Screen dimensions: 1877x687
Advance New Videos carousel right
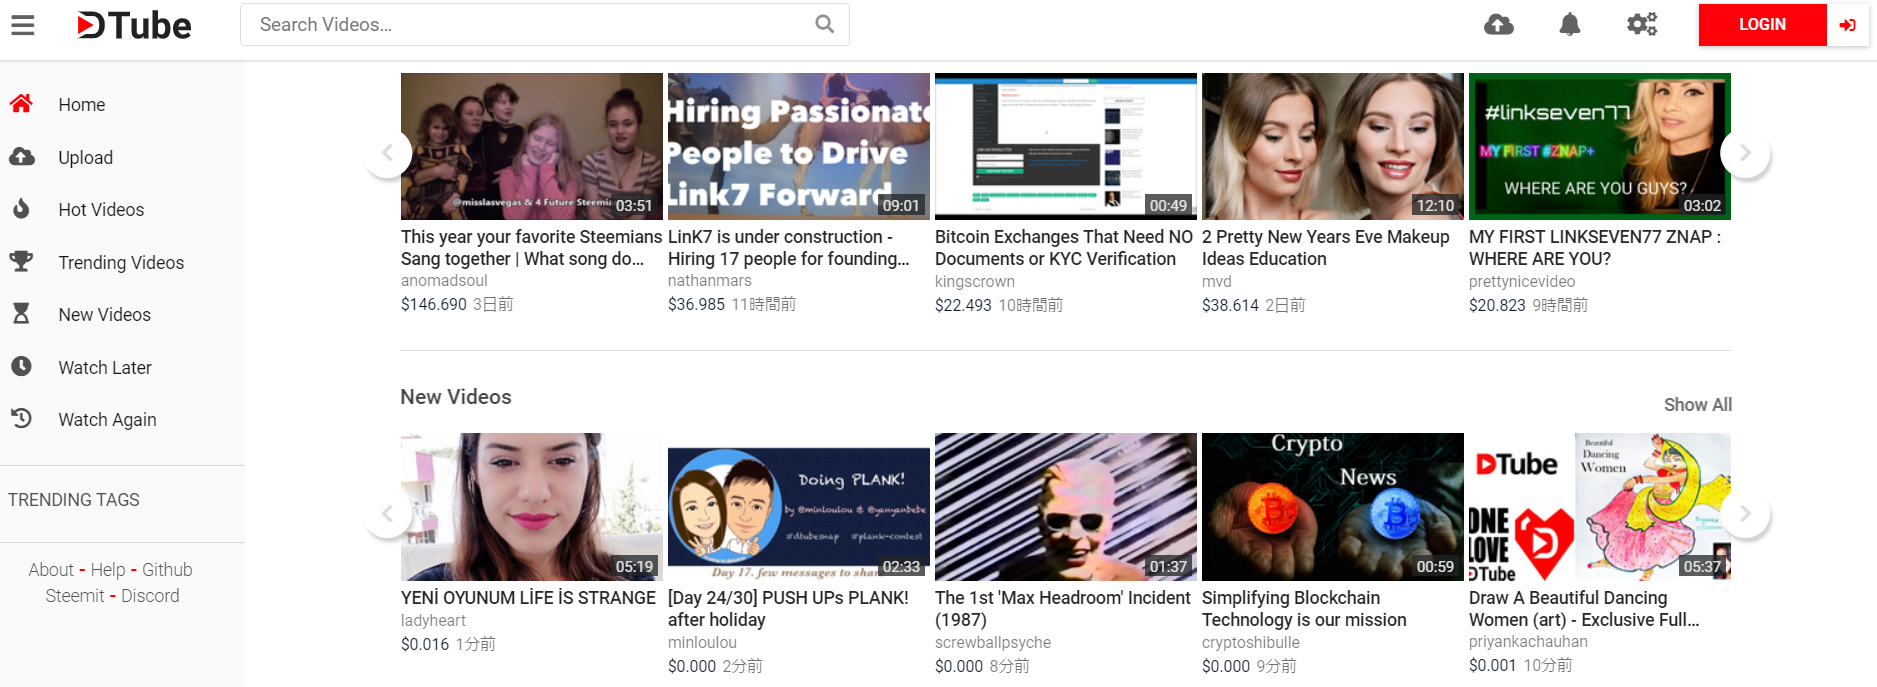[1745, 513]
